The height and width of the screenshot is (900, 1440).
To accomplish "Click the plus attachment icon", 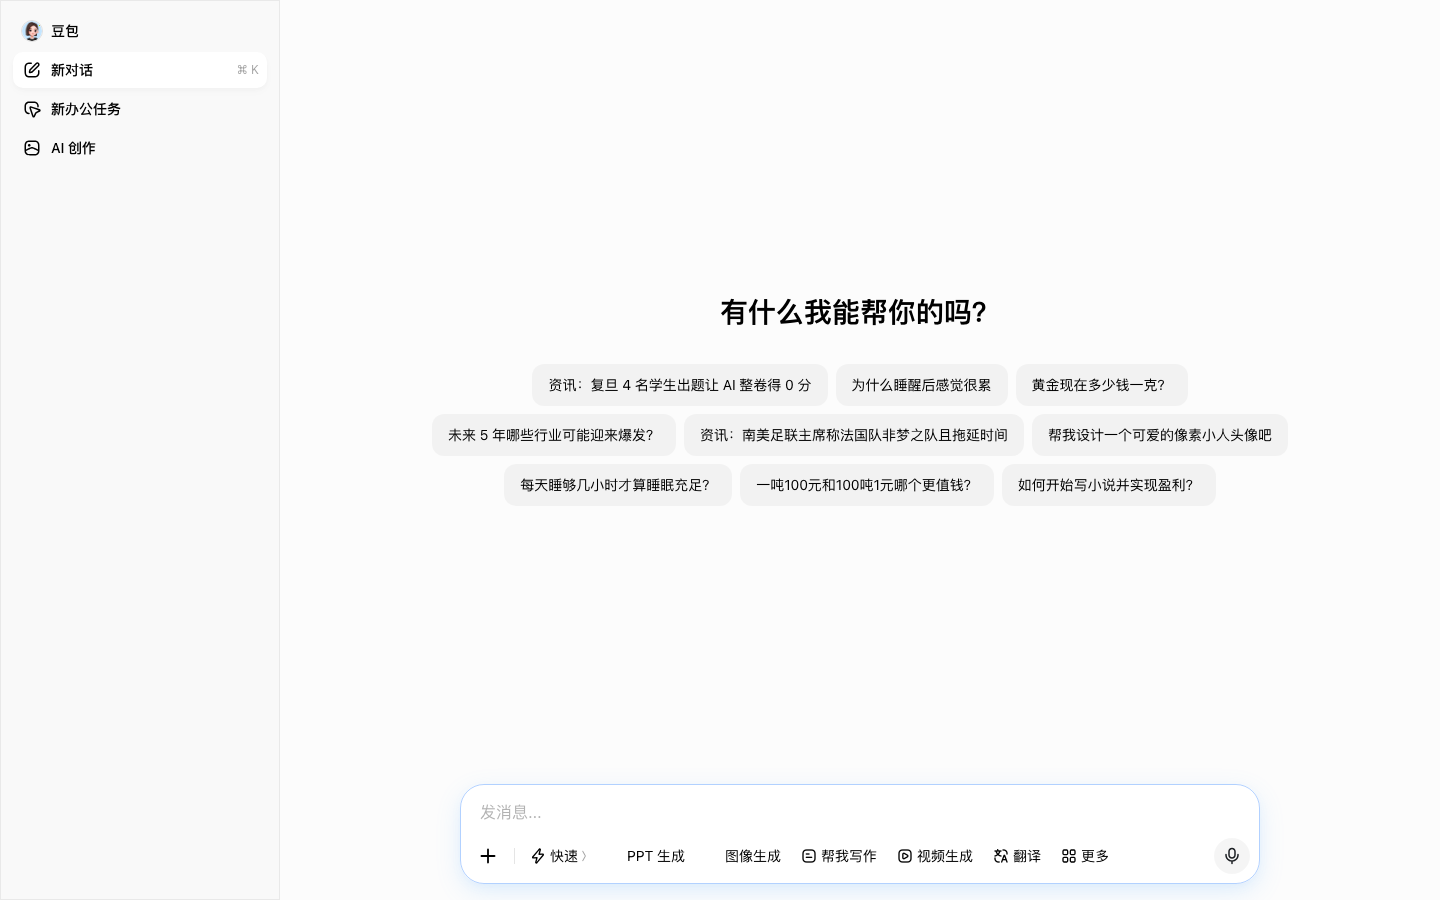I will [488, 856].
